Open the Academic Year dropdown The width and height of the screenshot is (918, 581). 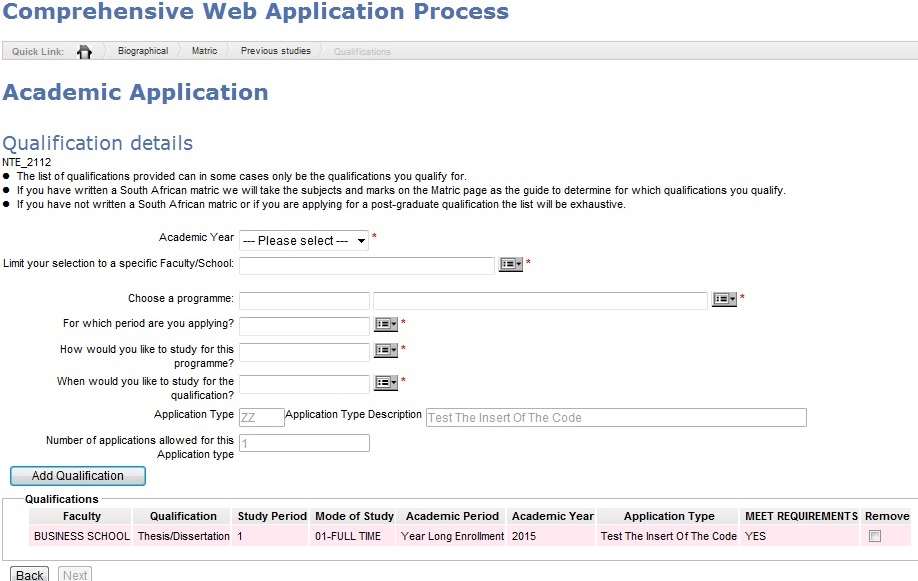pos(301,240)
